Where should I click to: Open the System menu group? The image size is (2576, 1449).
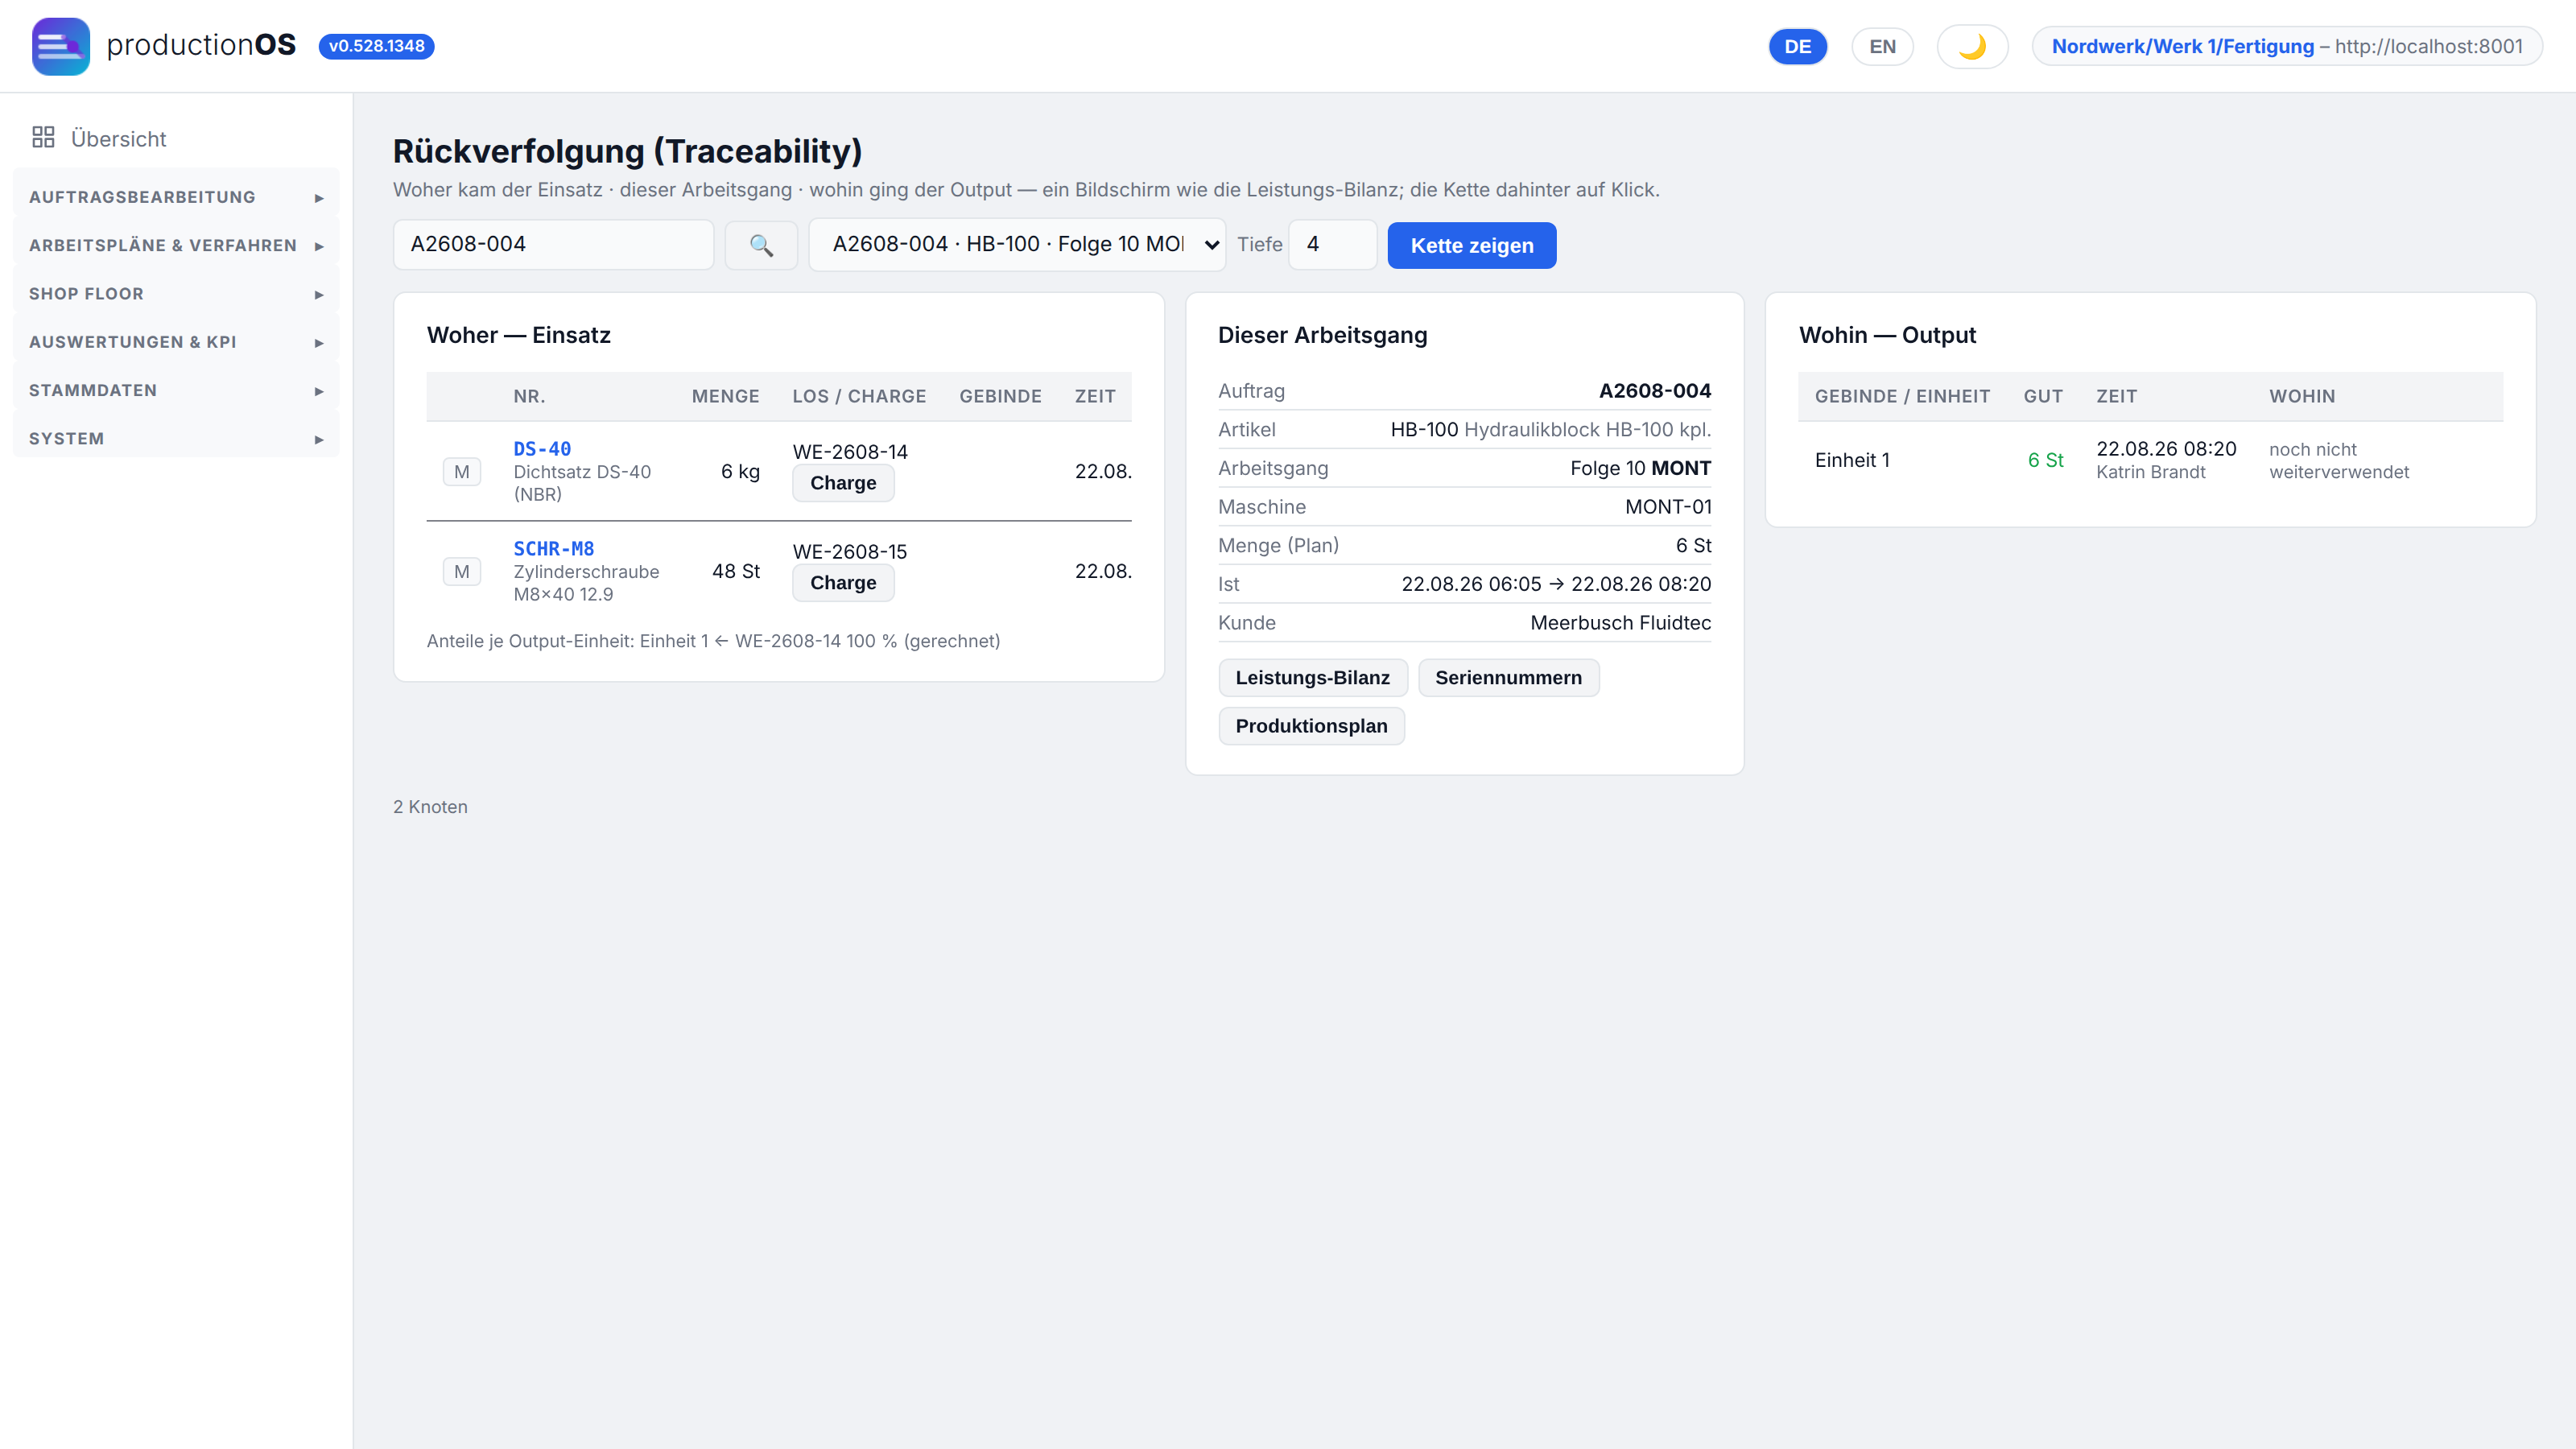click(x=176, y=439)
